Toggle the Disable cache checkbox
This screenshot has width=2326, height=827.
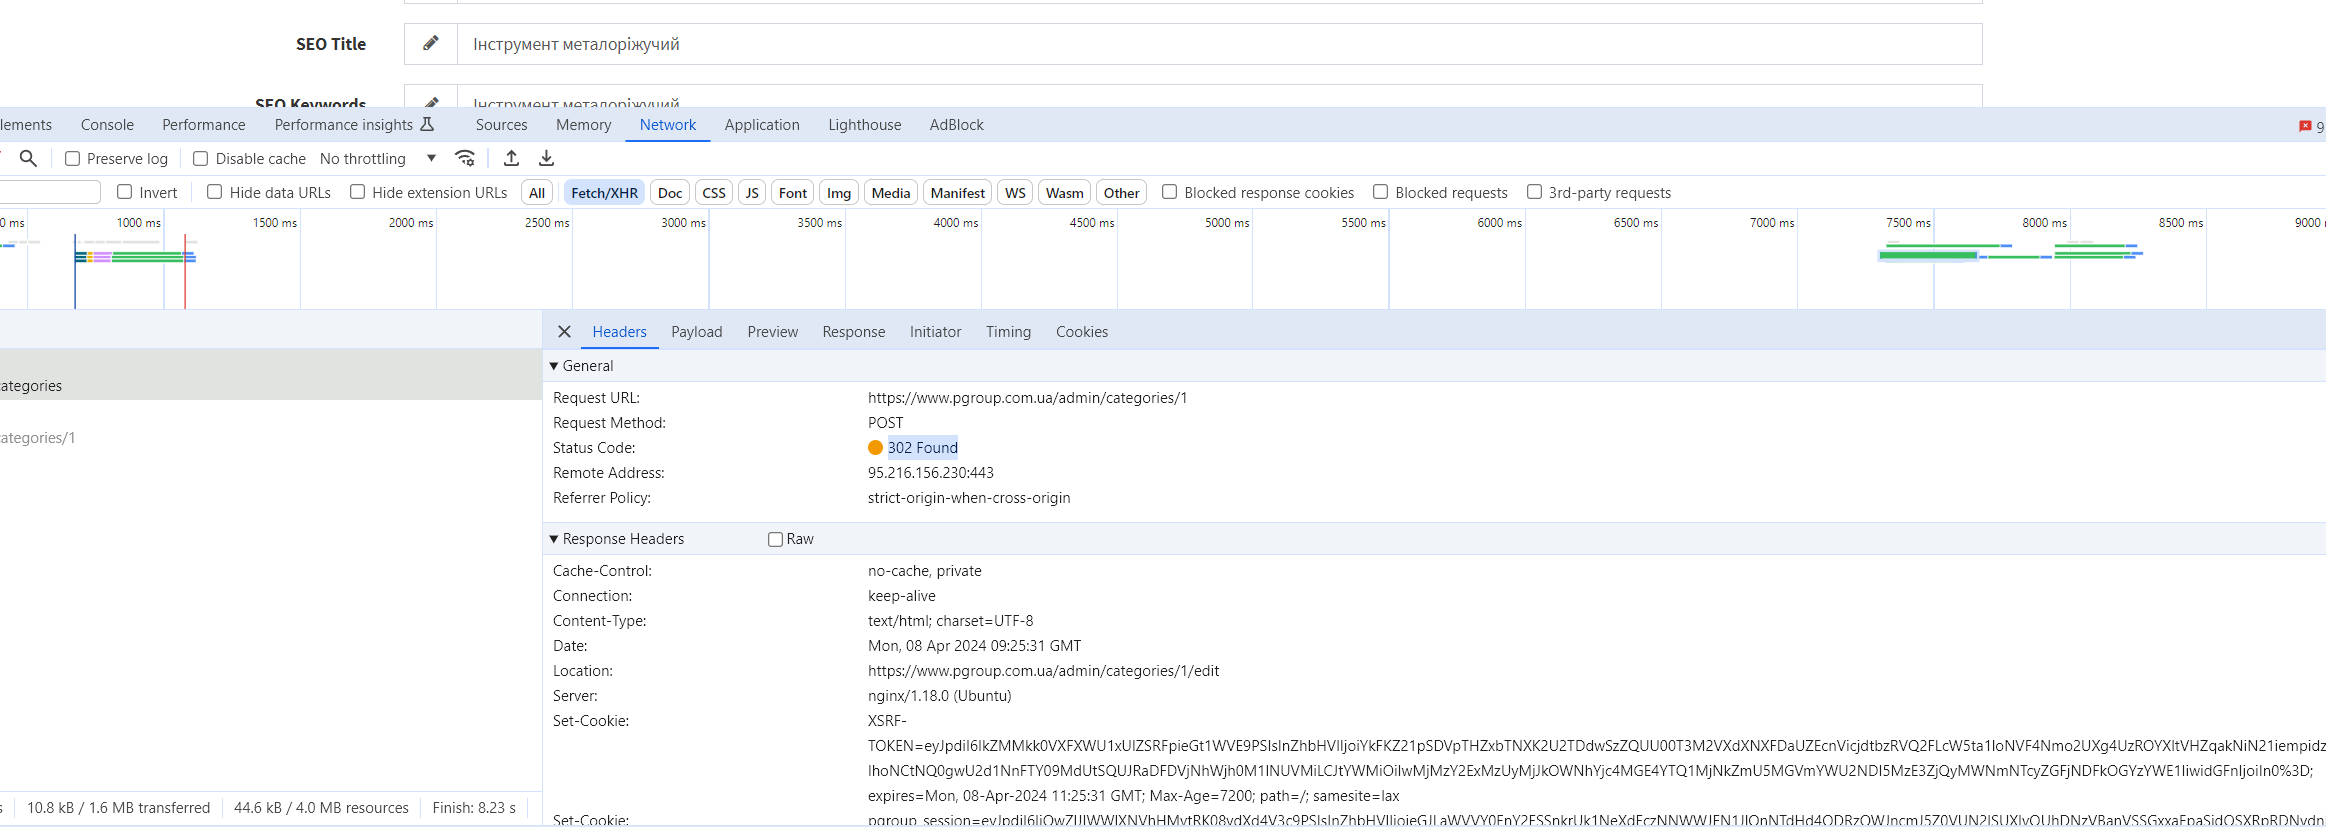coord(201,159)
